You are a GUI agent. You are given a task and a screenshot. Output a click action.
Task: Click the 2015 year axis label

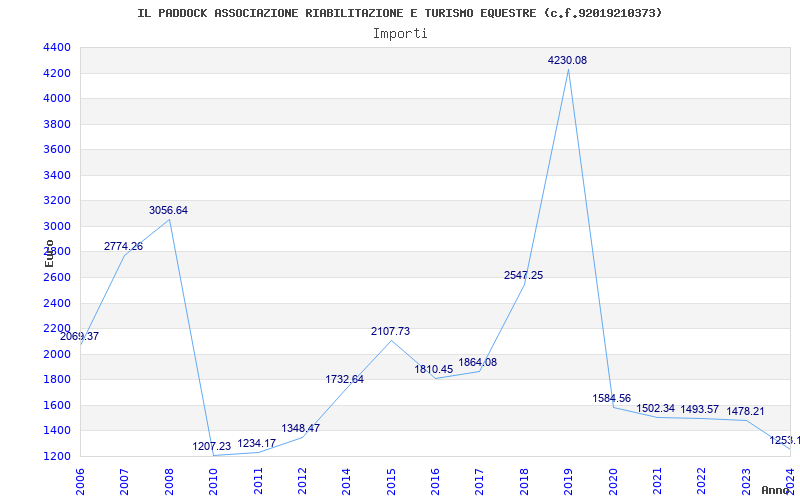tap(391, 481)
